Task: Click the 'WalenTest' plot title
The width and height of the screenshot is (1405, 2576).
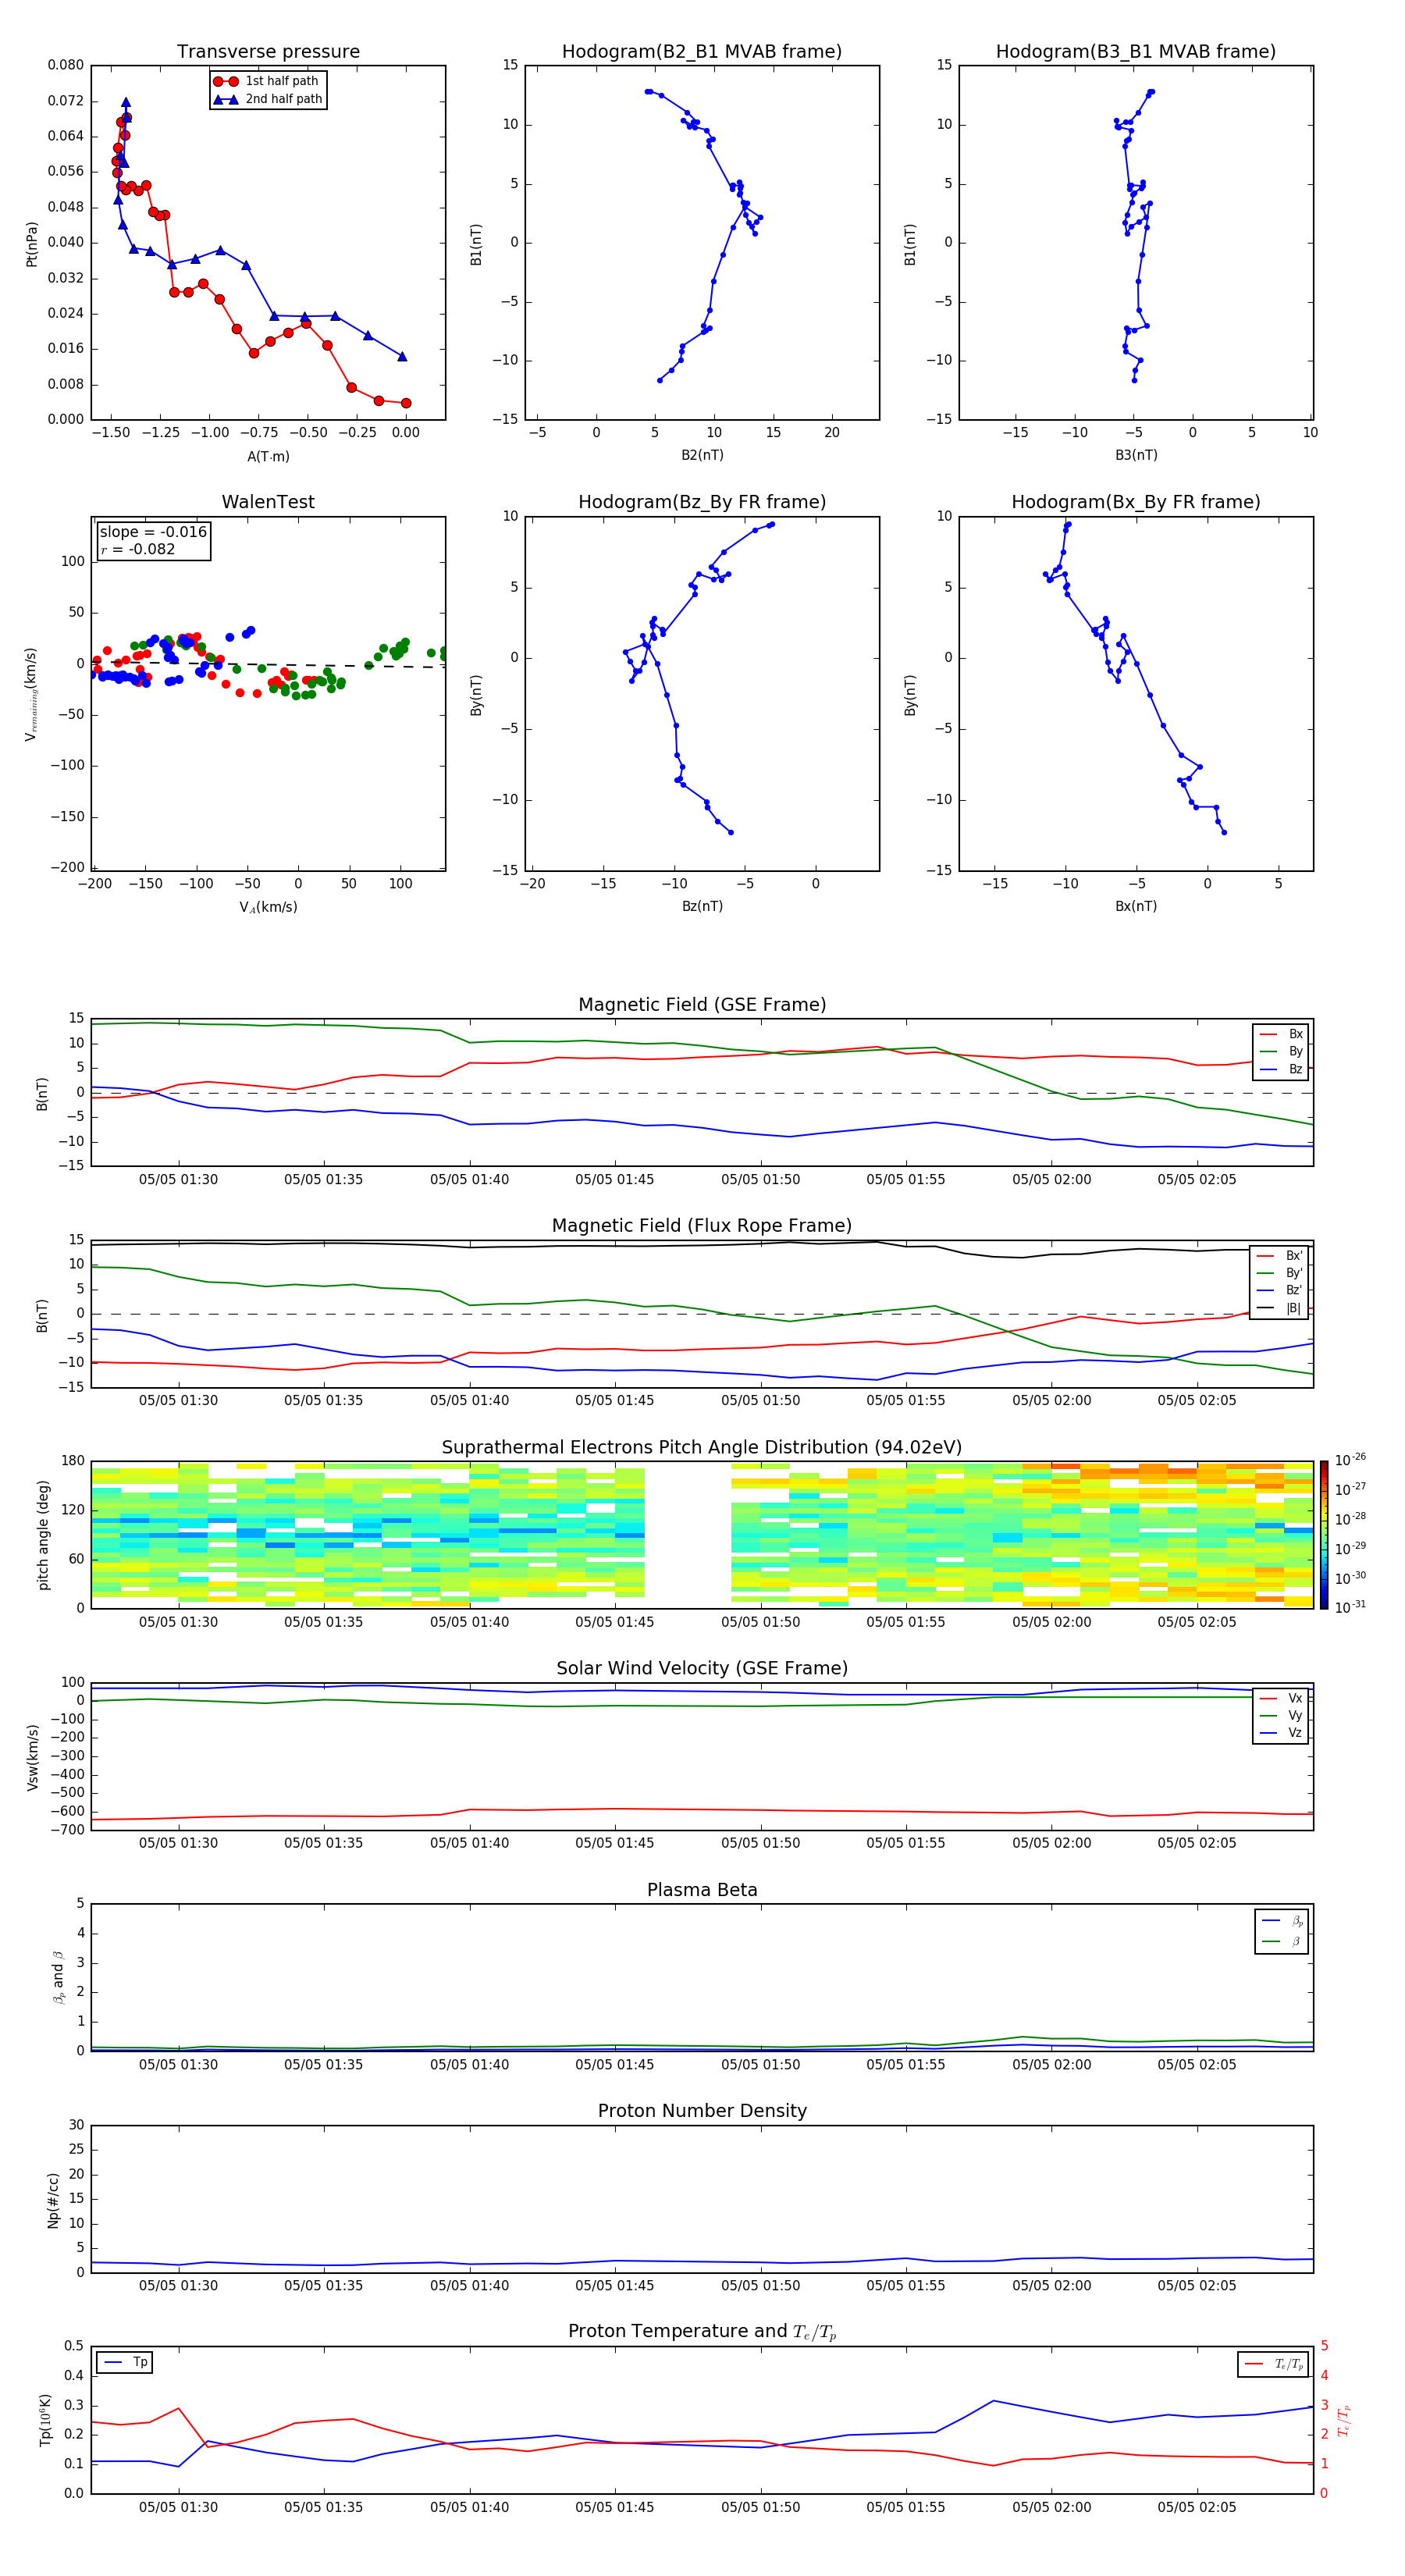Action: point(268,502)
